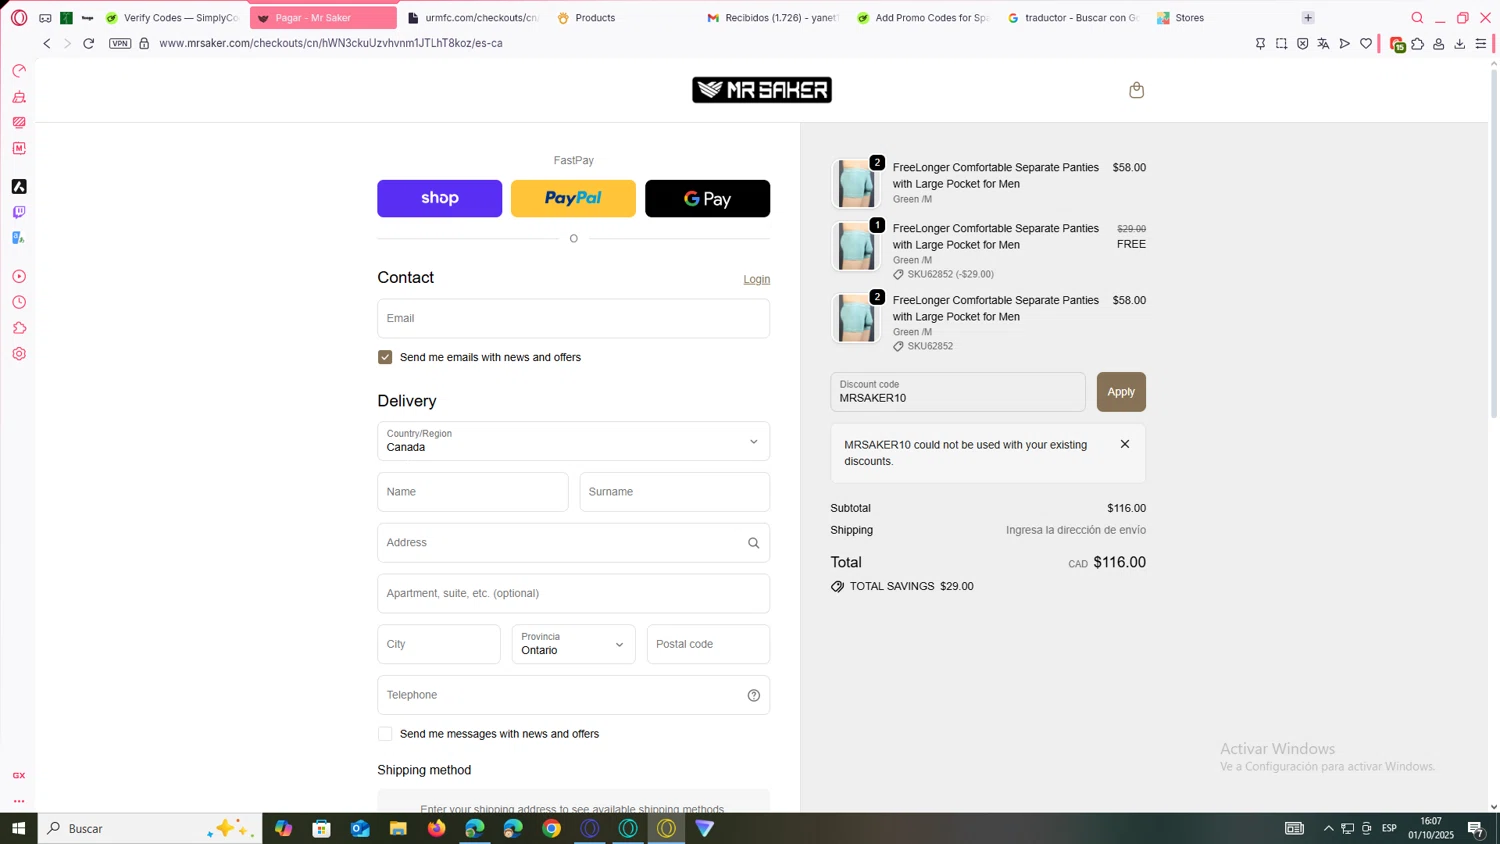This screenshot has height=844, width=1500.
Task: Click the Name input field
Action: [473, 492]
